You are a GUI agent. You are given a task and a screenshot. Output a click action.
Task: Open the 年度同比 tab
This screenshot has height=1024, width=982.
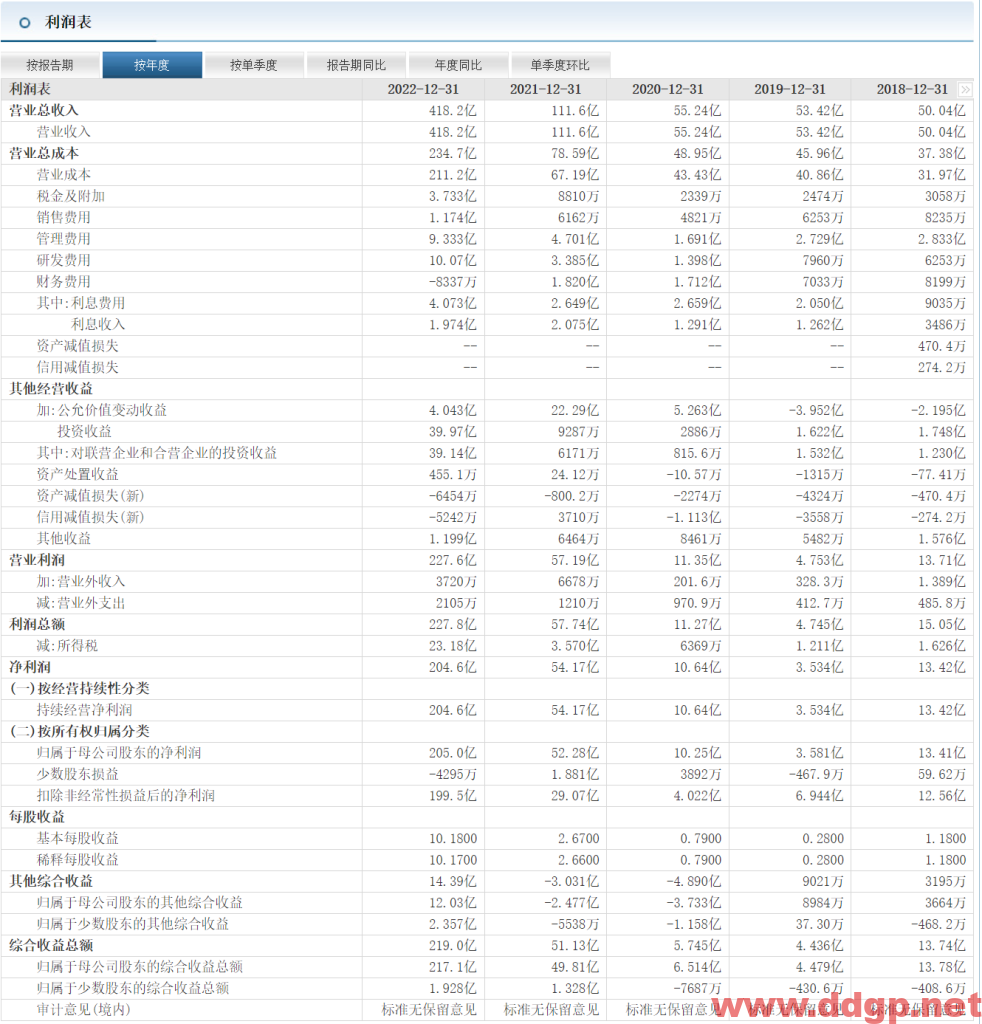458,65
